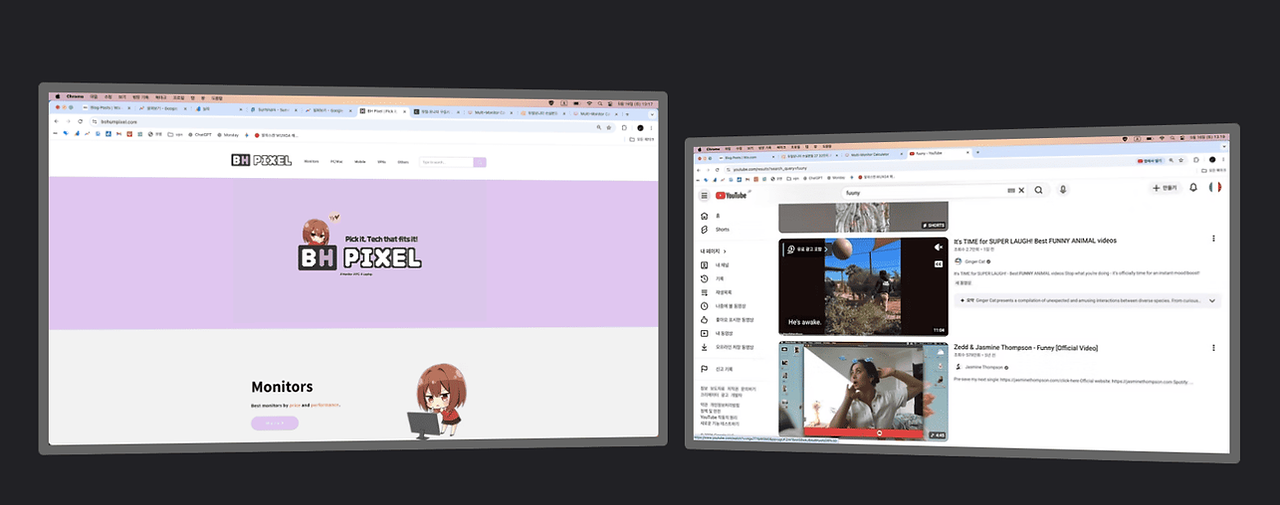The image size is (1280, 505).
Task: Open Monitors in BH Pixel nav menu
Action: click(x=311, y=161)
